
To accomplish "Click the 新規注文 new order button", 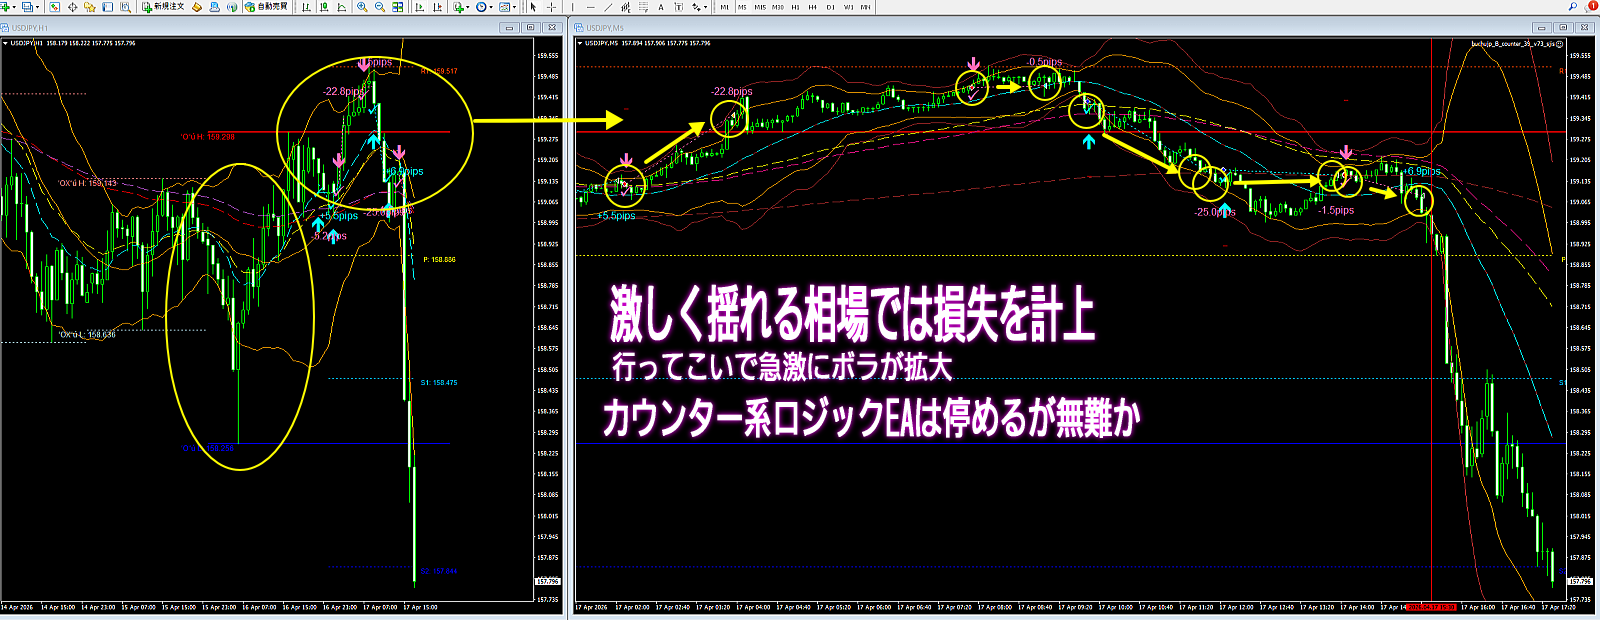I will [x=163, y=7].
